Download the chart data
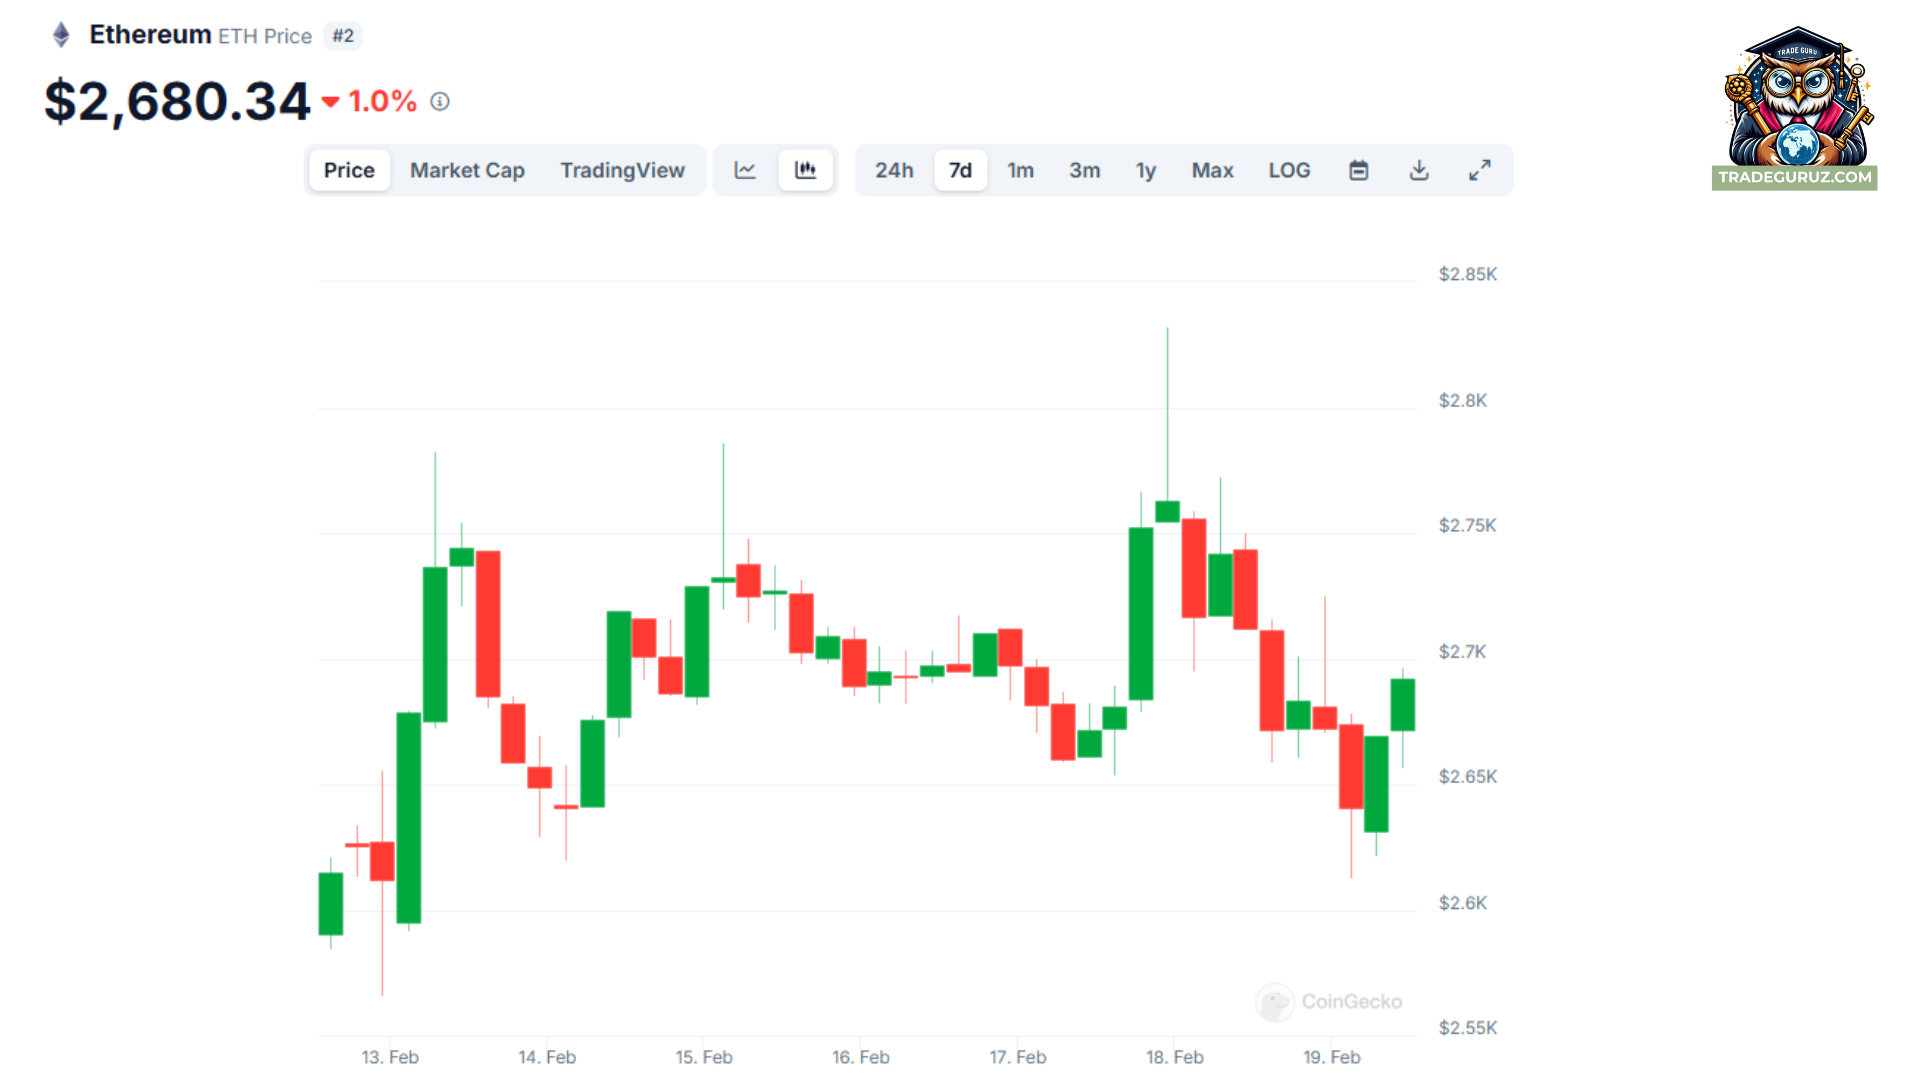Image resolution: width=1920 pixels, height=1080 pixels. (1419, 170)
